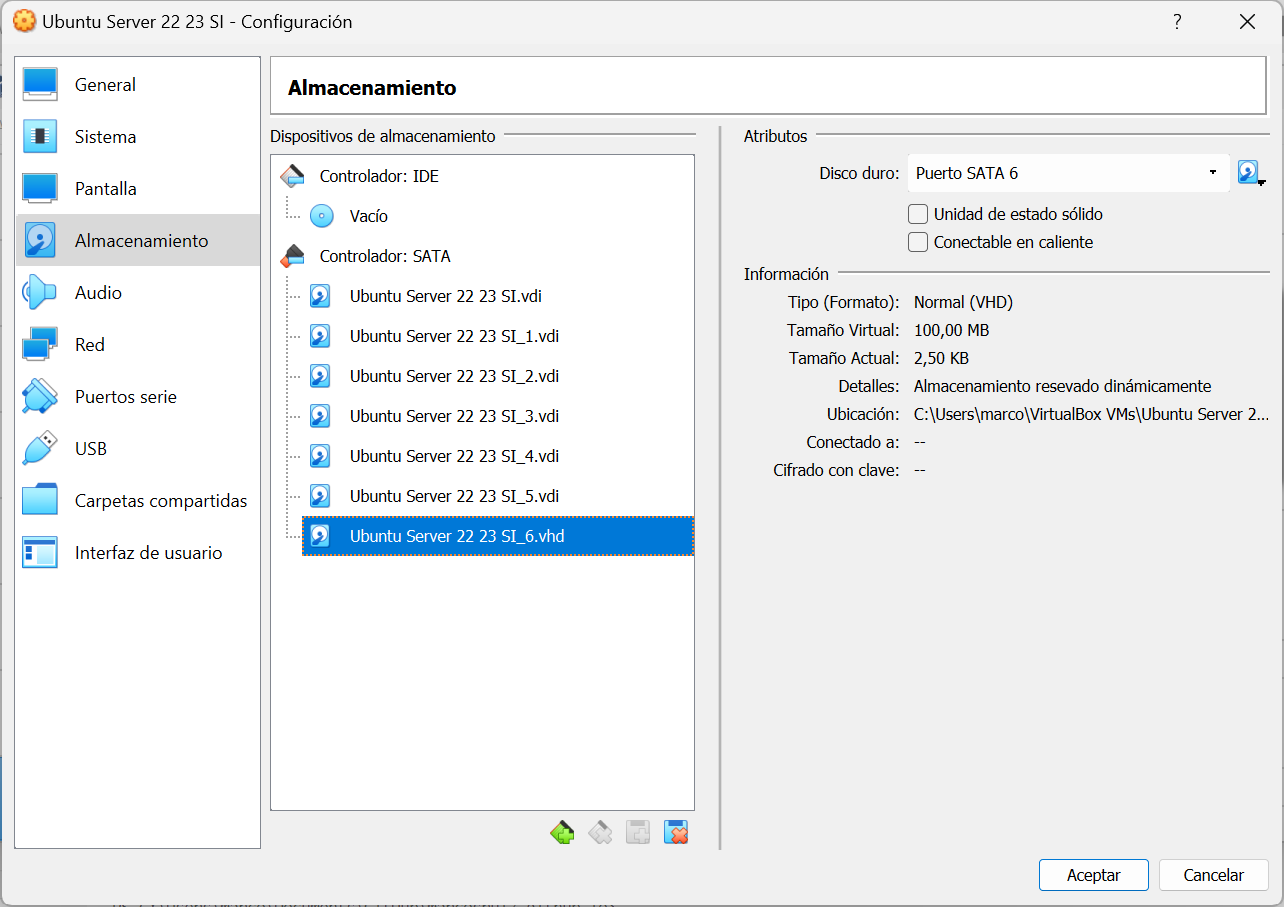The height and width of the screenshot is (907, 1284).
Task: Enable Unidad de estado sólido checkbox
Action: (917, 214)
